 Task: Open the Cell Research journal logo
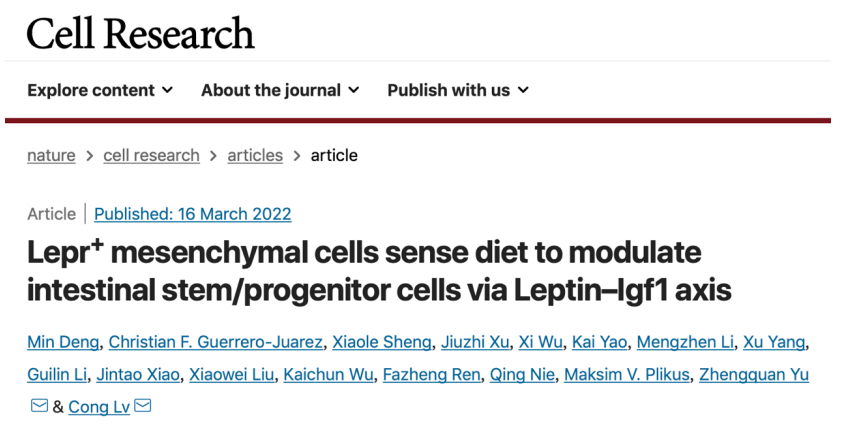141,34
